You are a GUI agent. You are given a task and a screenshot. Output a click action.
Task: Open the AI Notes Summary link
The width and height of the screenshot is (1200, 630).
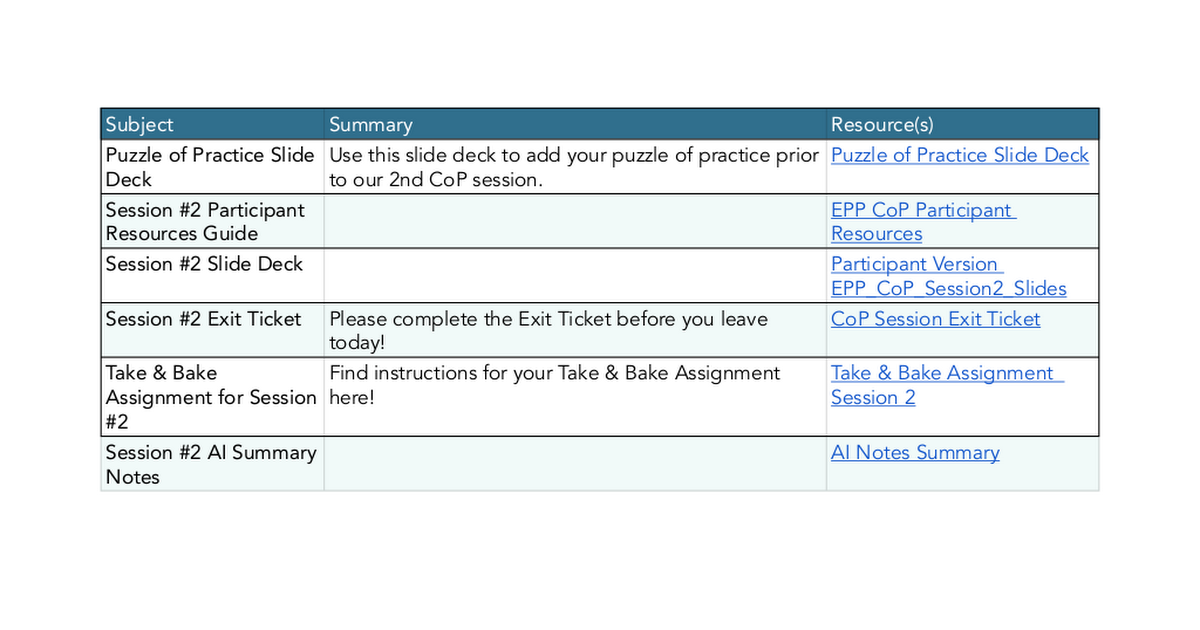(x=914, y=452)
